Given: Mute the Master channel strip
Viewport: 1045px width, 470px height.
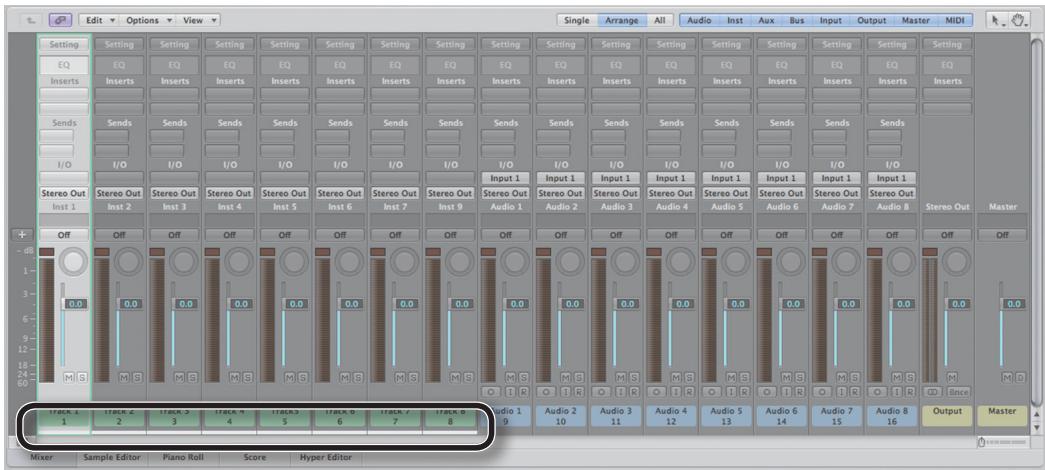Looking at the screenshot, I should click(1009, 378).
